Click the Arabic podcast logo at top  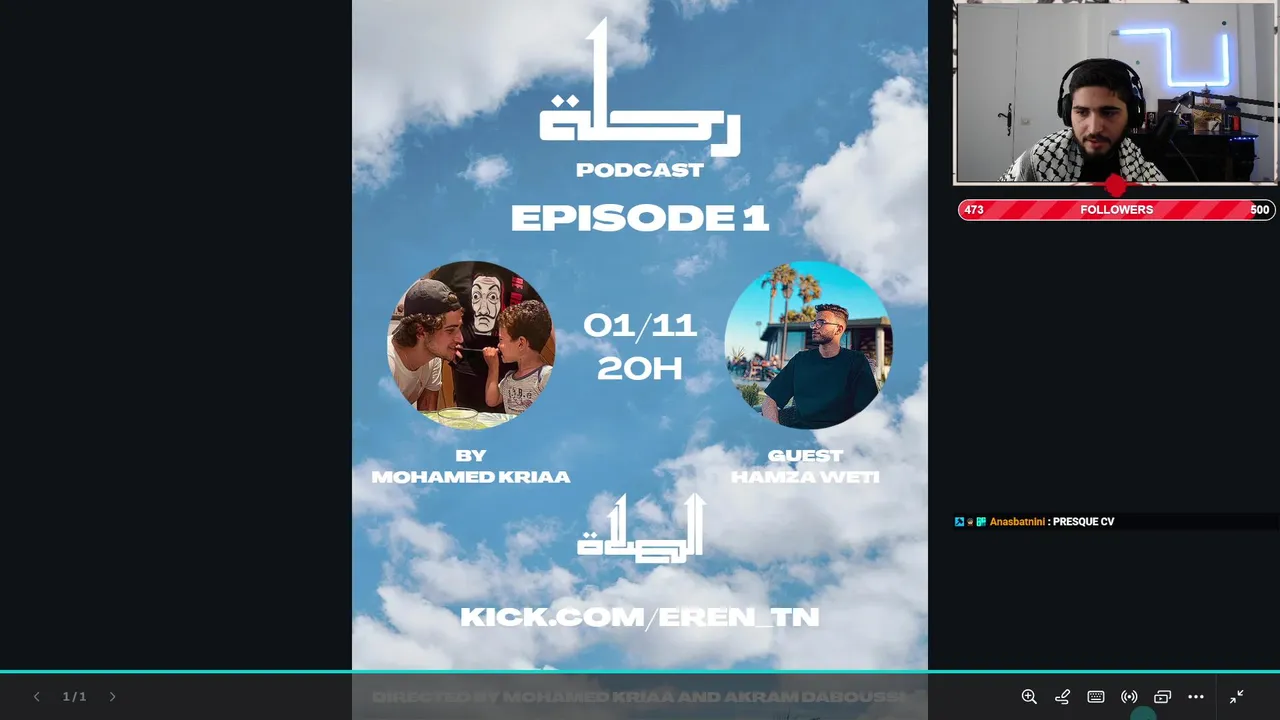point(640,86)
